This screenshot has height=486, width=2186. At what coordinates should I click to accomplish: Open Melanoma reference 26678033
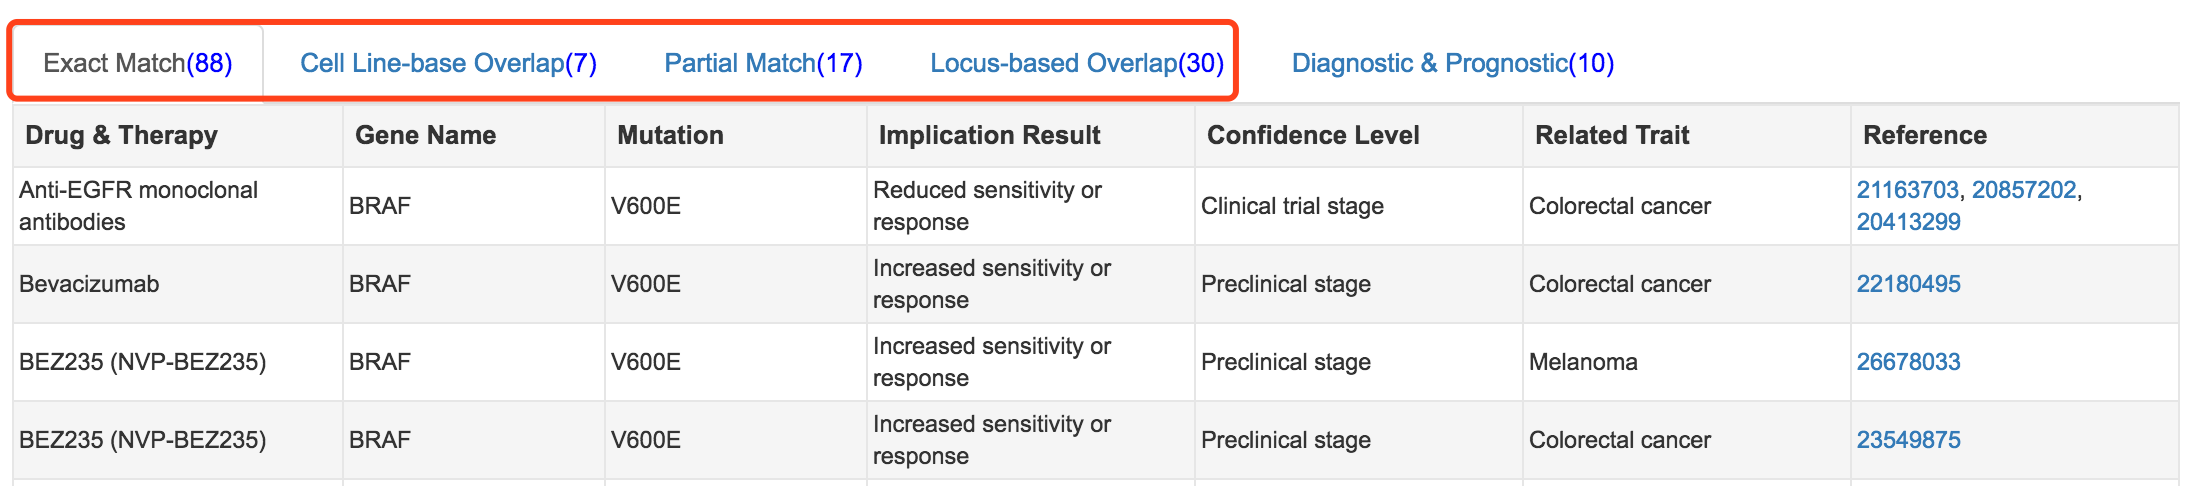pos(1908,362)
